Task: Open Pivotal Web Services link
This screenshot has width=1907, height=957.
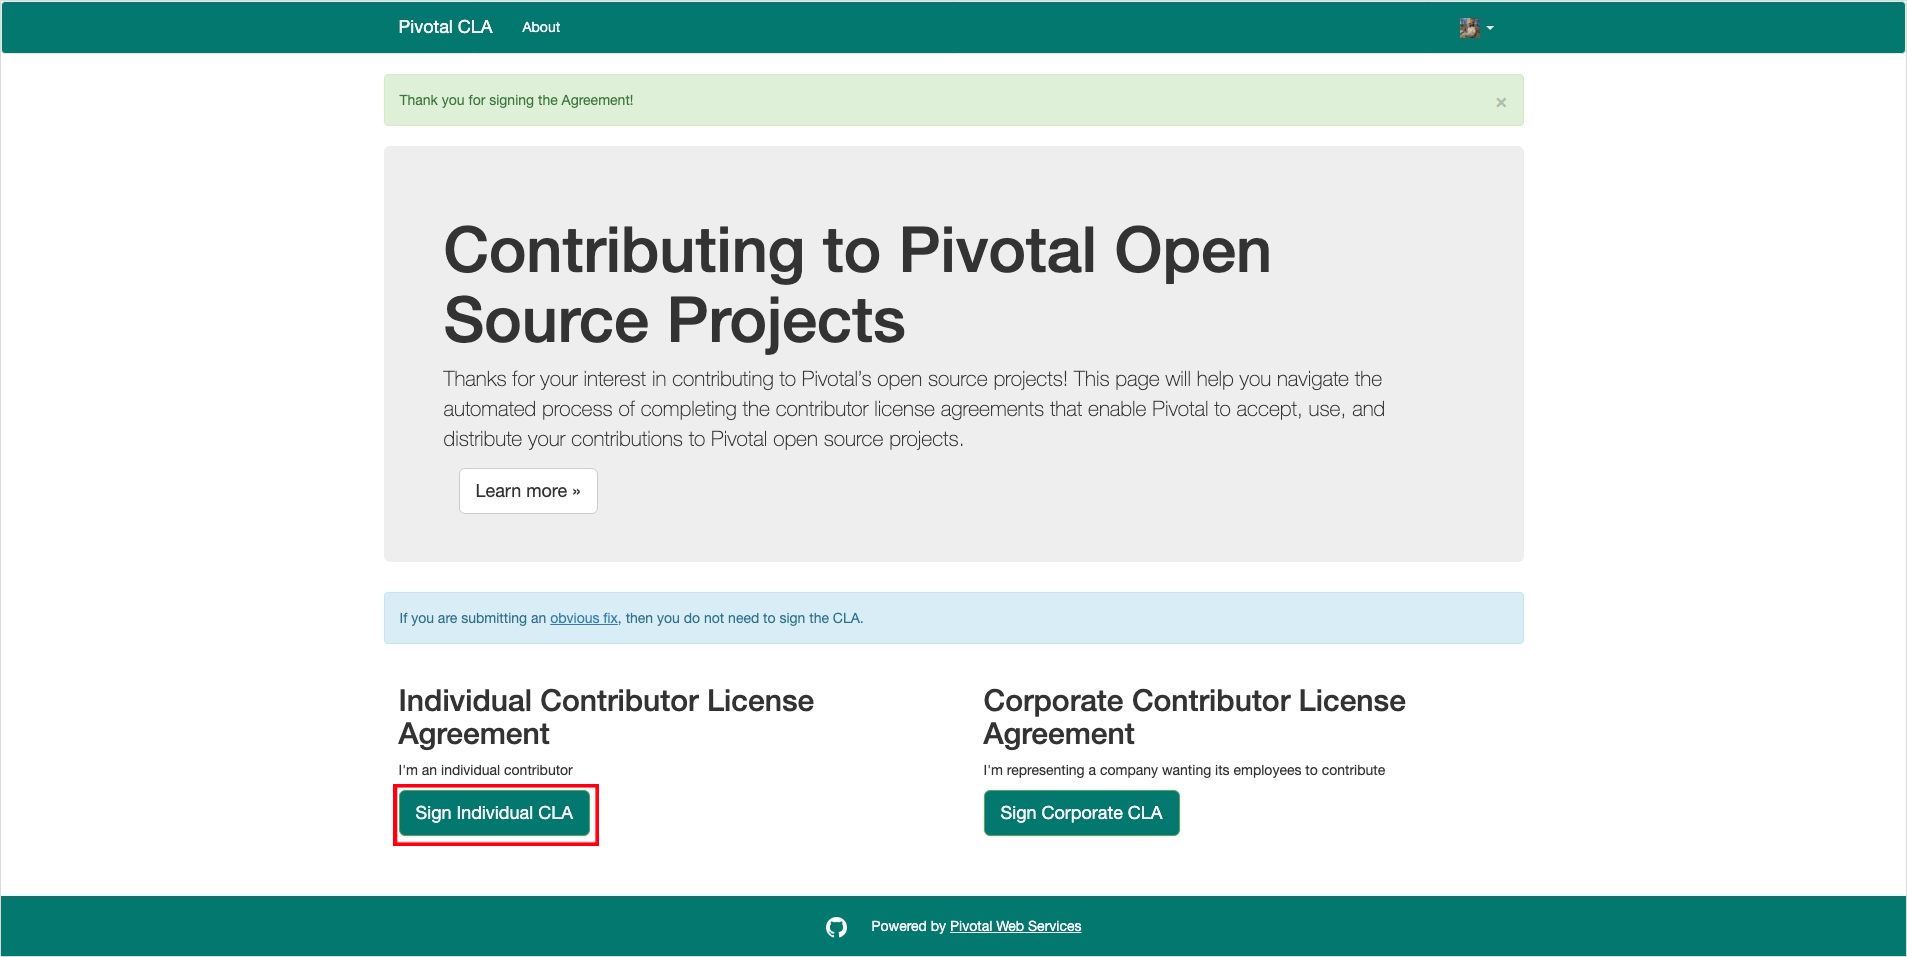Action: pyautogui.click(x=1015, y=926)
